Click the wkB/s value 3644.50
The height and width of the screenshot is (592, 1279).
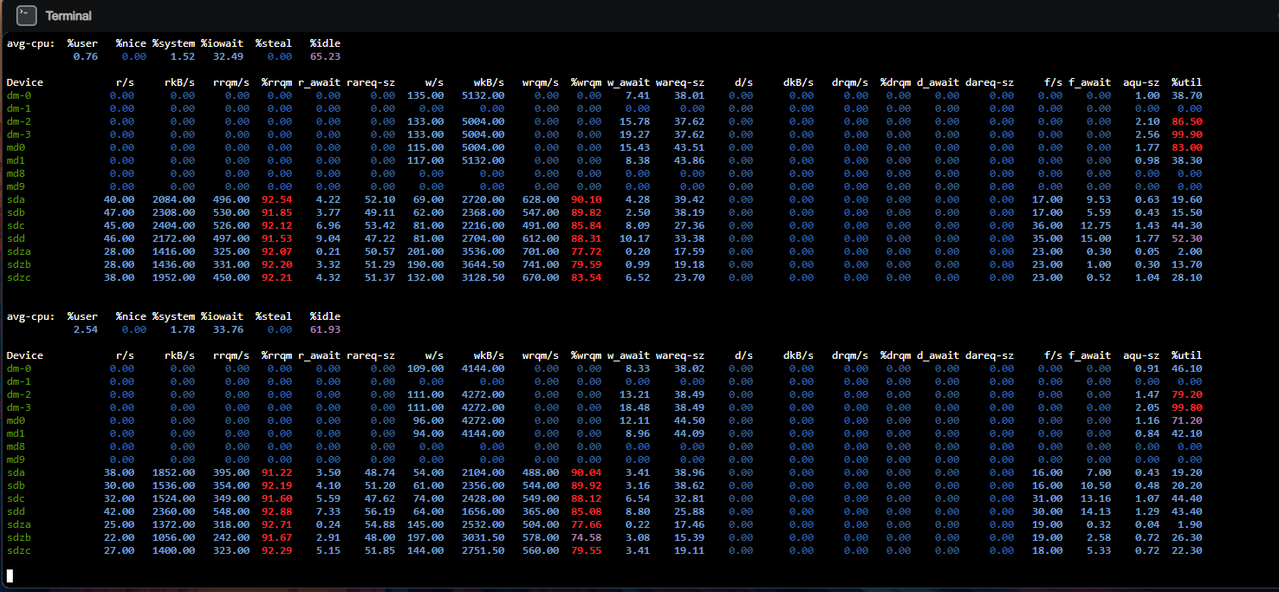(484, 265)
